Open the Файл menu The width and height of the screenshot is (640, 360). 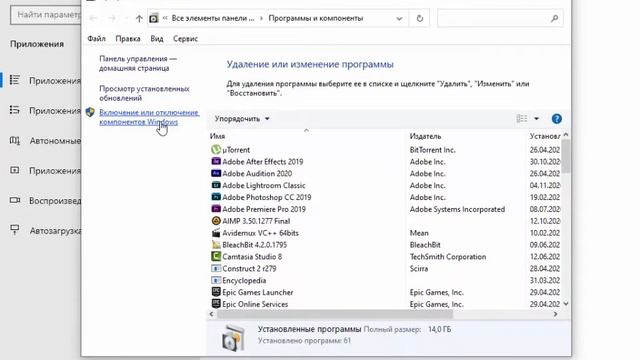point(96,39)
